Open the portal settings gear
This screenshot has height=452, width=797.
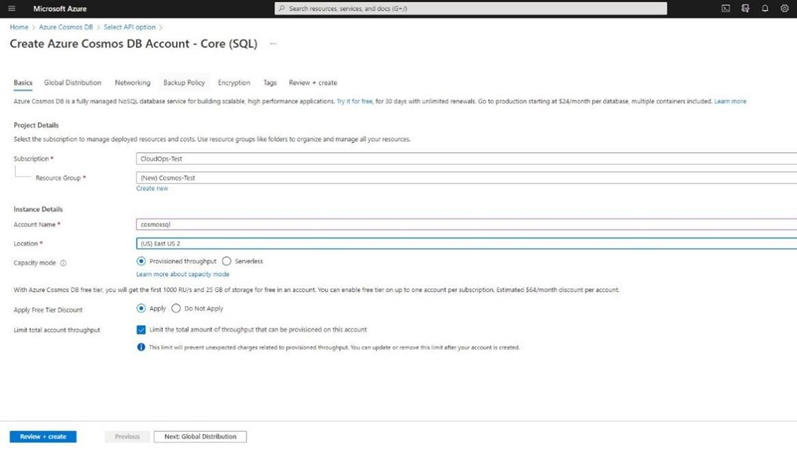tap(785, 8)
